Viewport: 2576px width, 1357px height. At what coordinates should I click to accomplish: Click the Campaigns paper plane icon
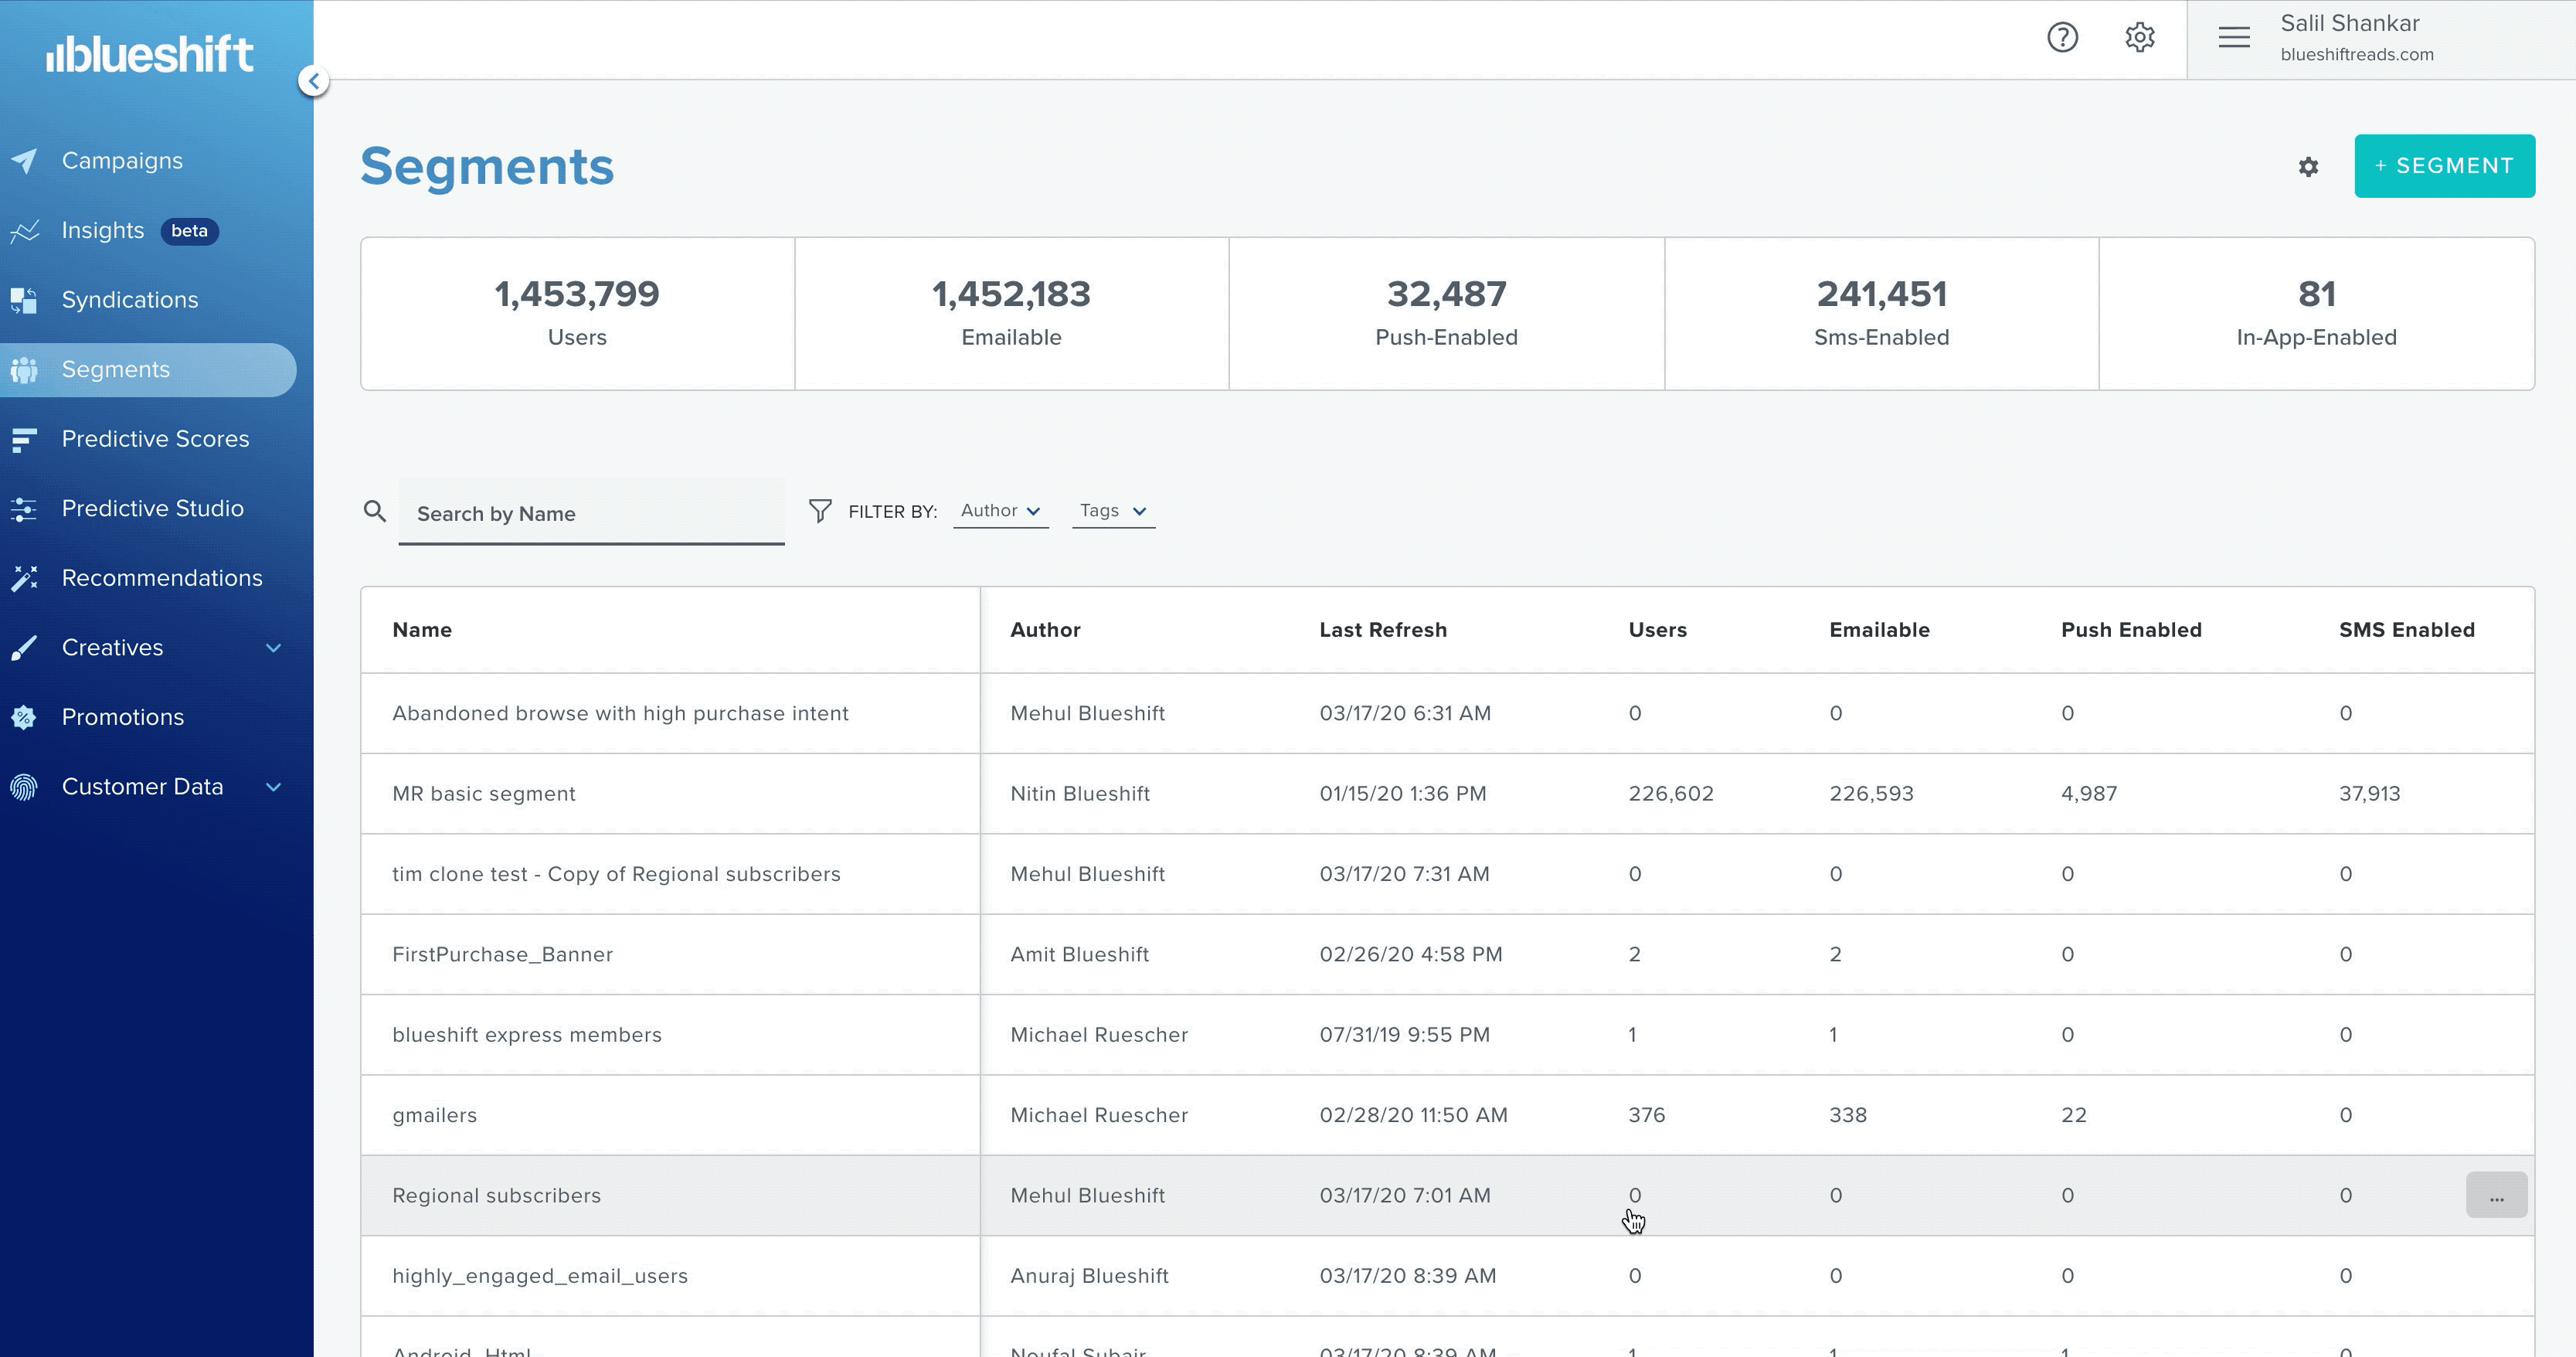[x=25, y=160]
